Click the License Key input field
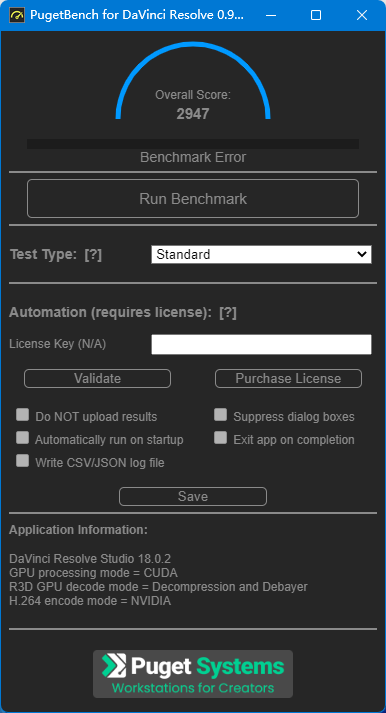 261,344
